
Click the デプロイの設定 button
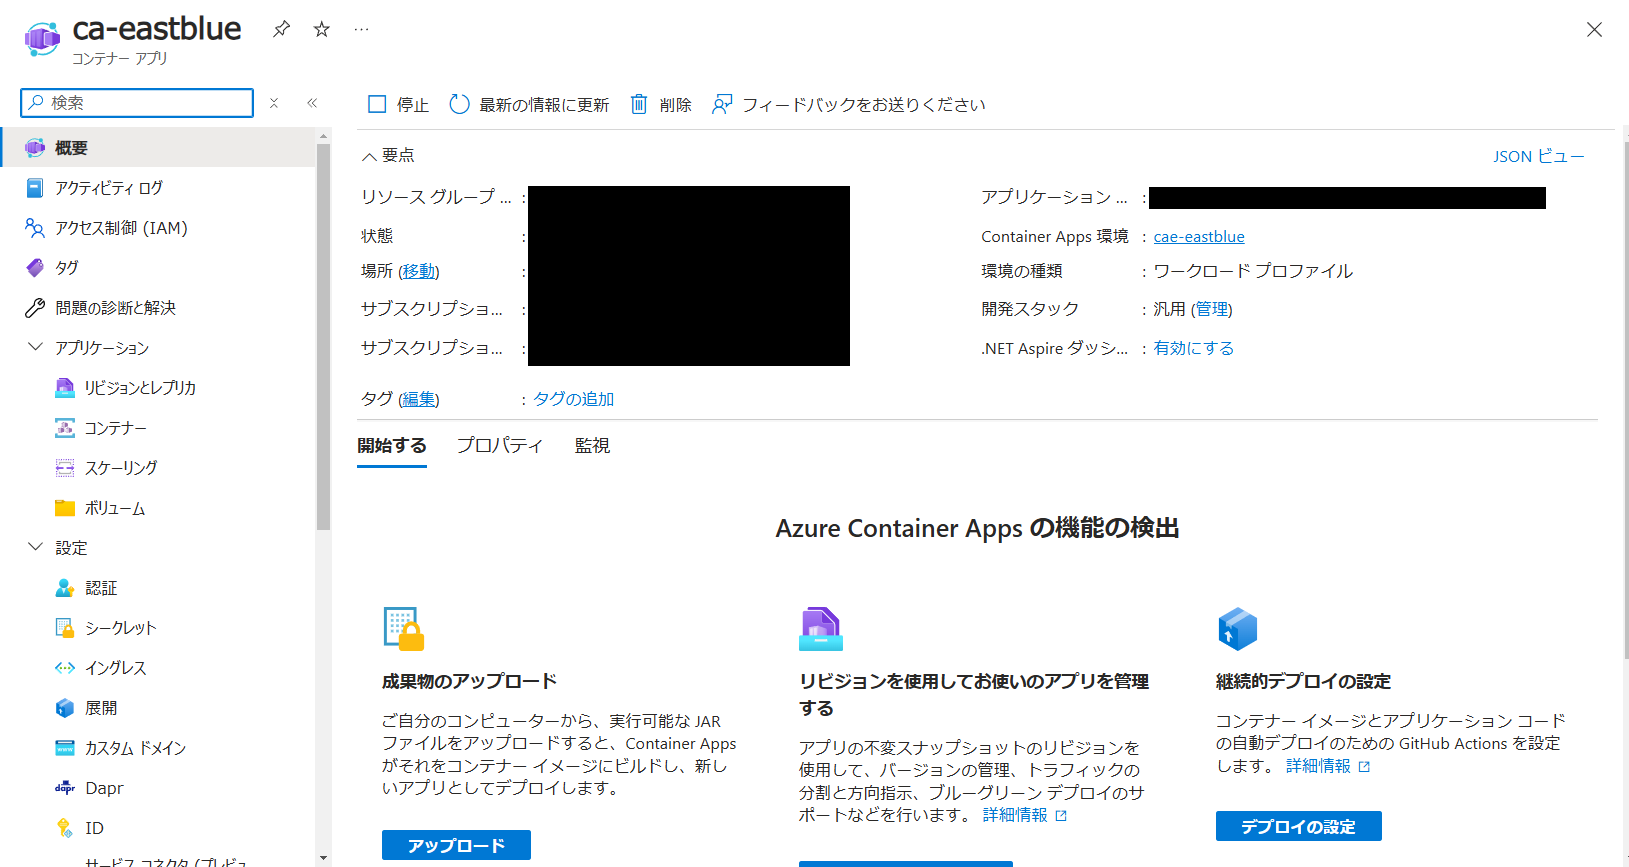pyautogui.click(x=1298, y=826)
